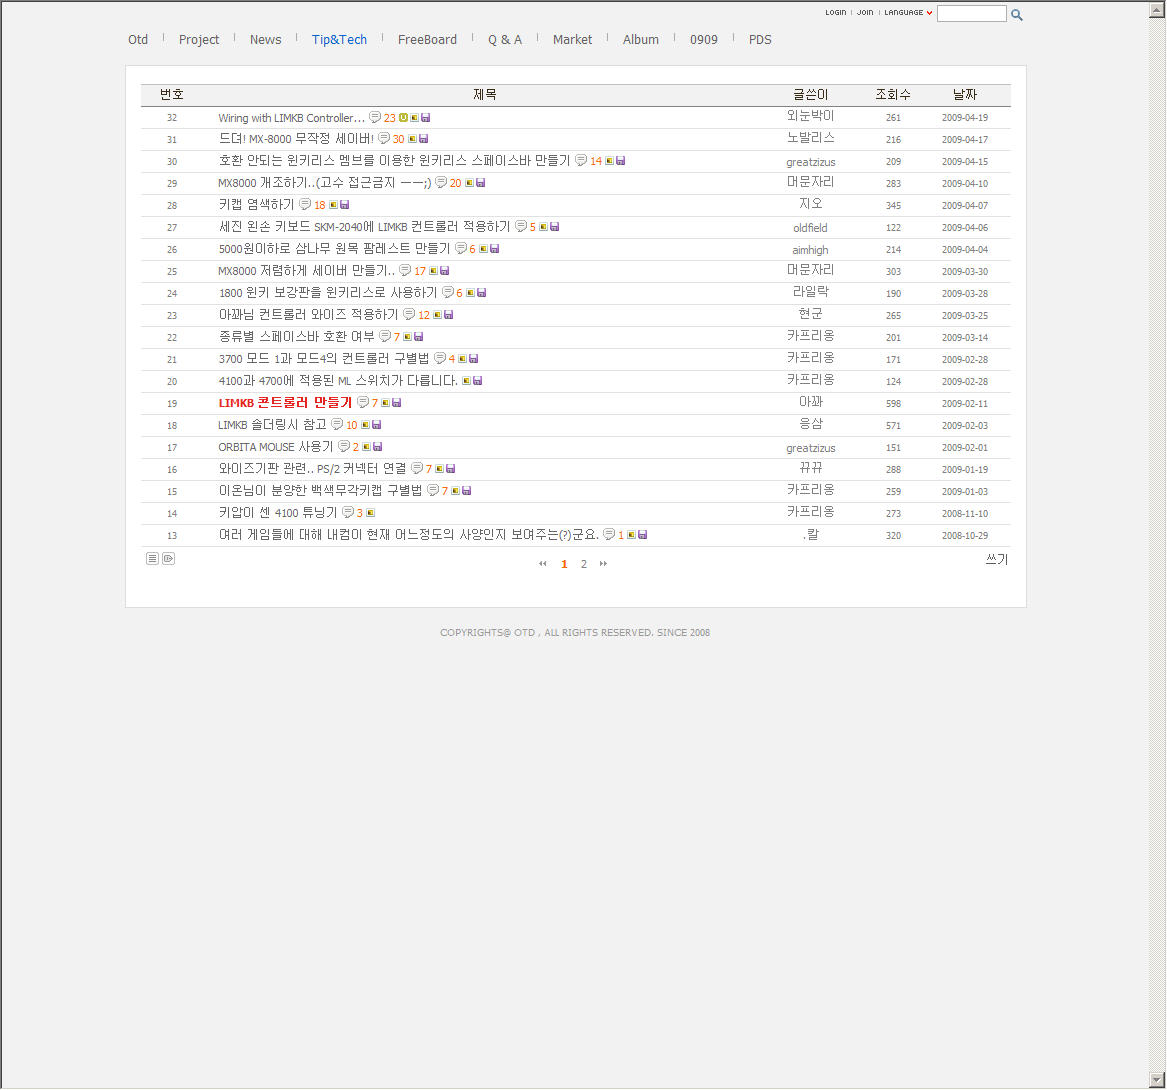Click disk icon on row 13 게임 사양 post
This screenshot has height=1090, width=1167.
tap(642, 535)
